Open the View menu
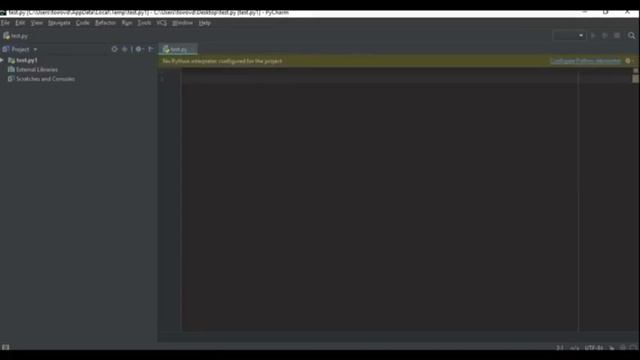The image size is (640, 360). (x=37, y=23)
